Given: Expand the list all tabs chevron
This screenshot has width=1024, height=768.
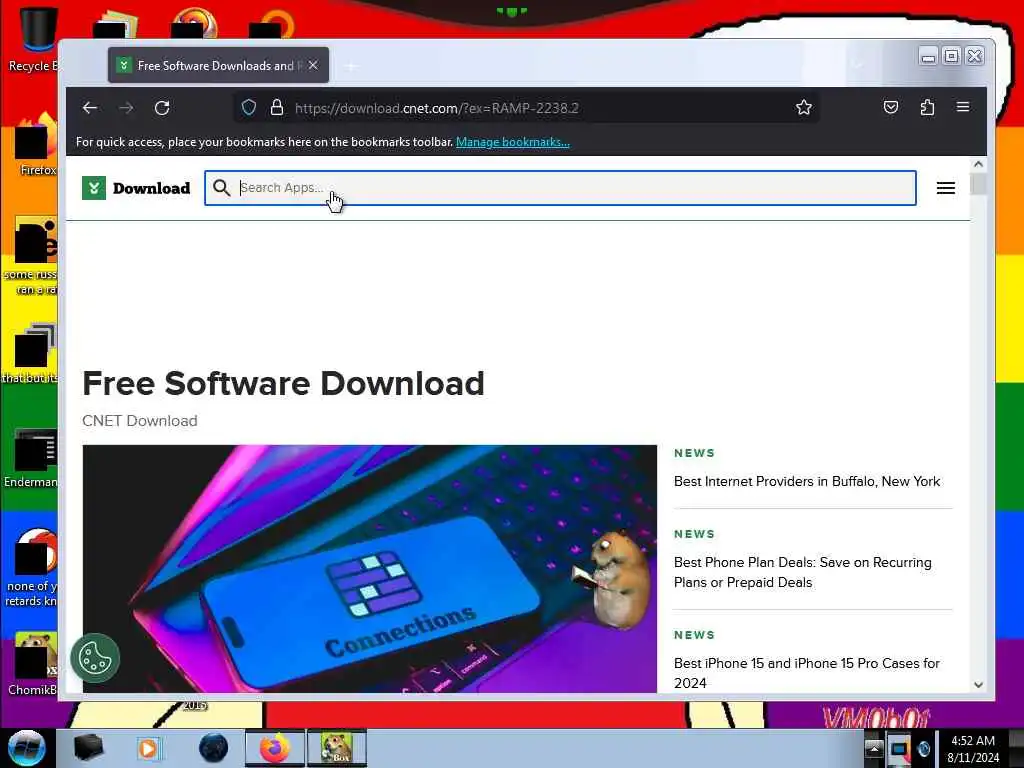Looking at the screenshot, I should click(x=857, y=65).
